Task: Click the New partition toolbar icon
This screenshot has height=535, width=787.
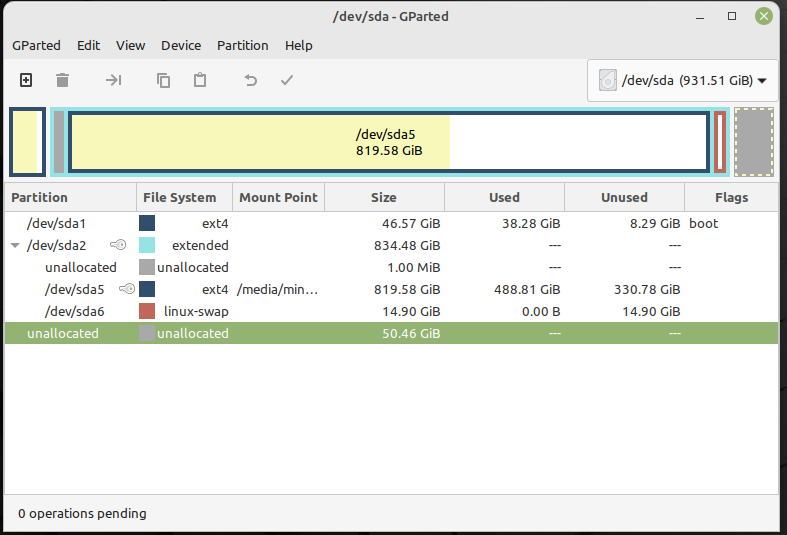Action: (x=26, y=80)
